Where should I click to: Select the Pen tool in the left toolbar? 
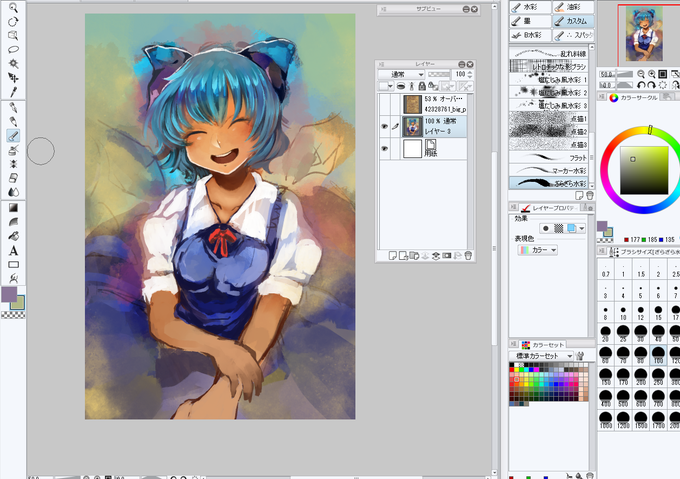coord(13,108)
